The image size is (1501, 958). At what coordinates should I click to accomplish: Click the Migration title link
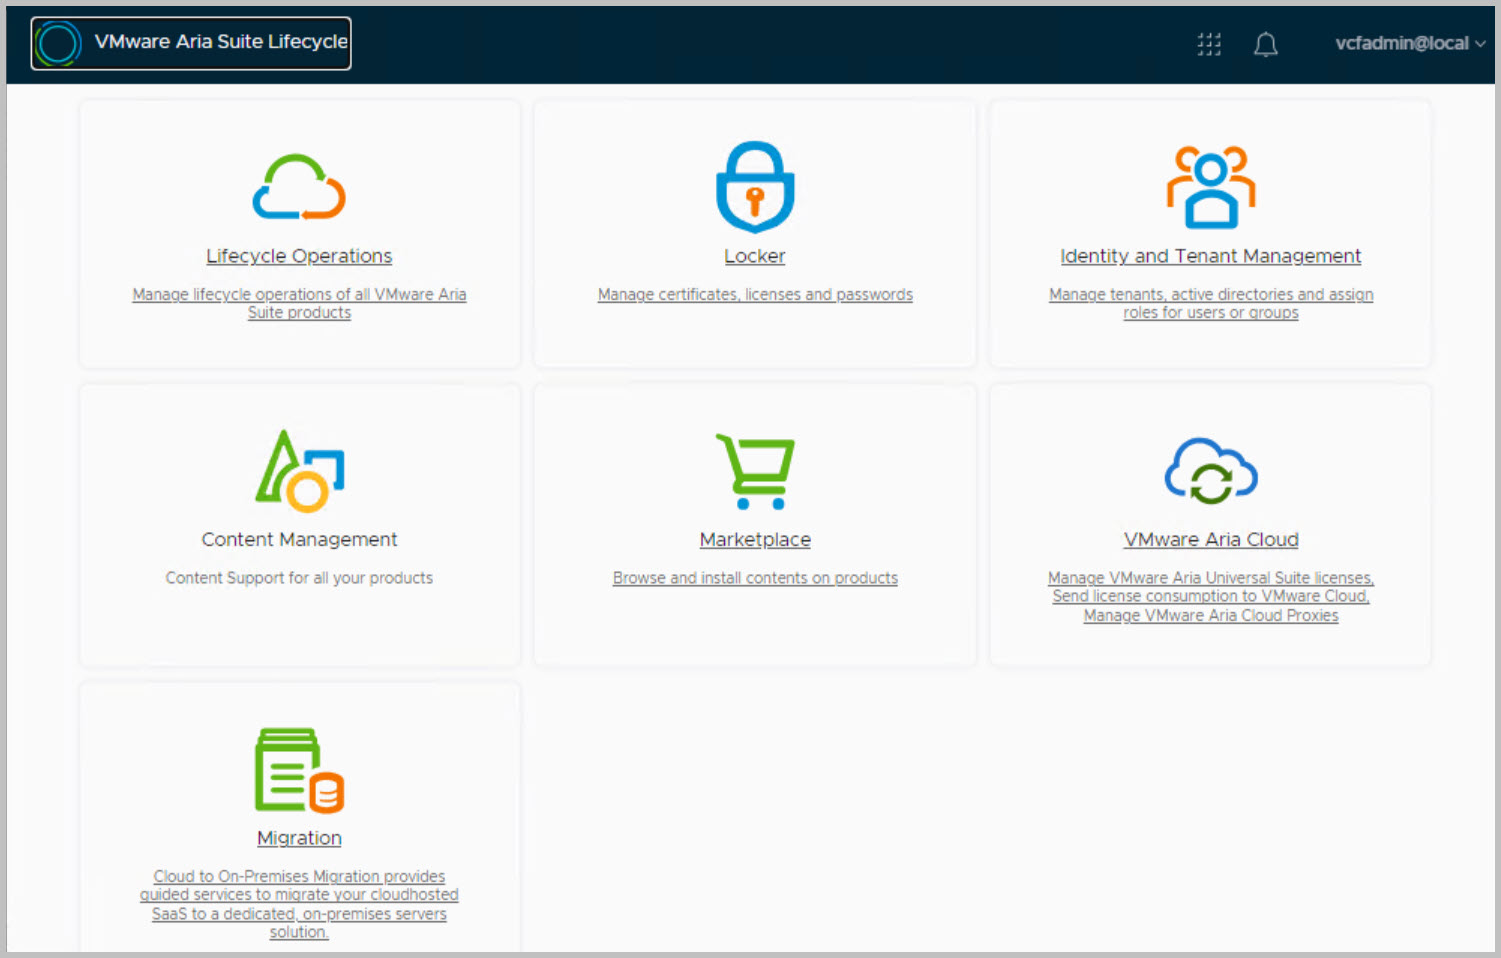tap(299, 838)
